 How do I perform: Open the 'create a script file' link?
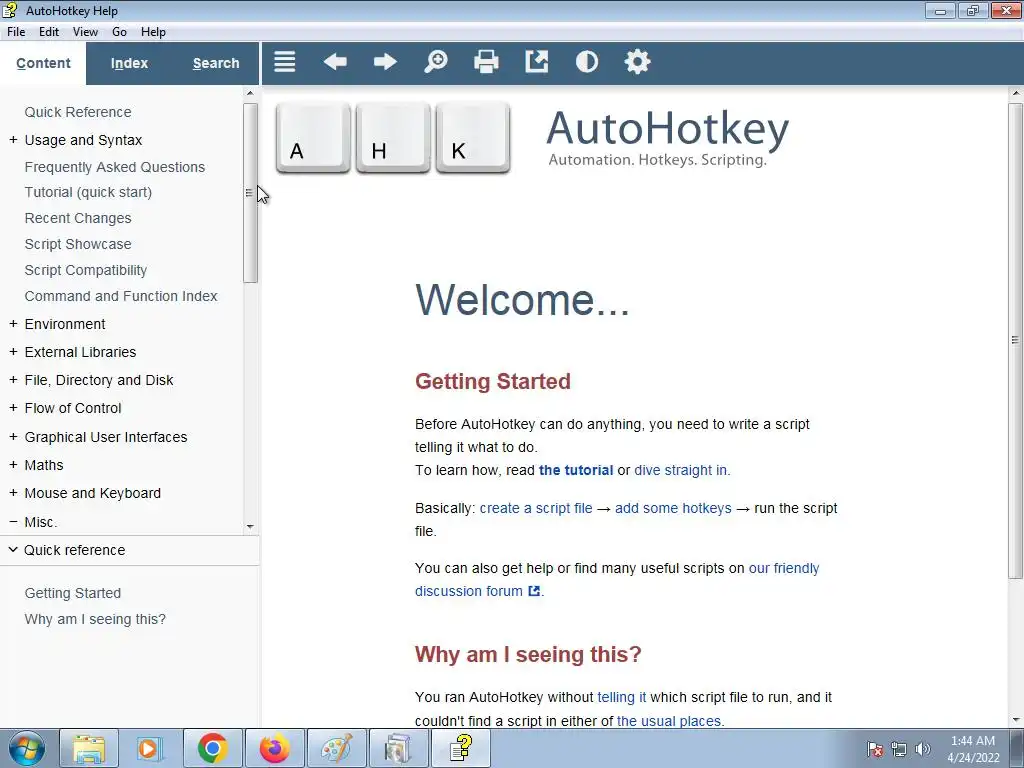click(x=536, y=508)
